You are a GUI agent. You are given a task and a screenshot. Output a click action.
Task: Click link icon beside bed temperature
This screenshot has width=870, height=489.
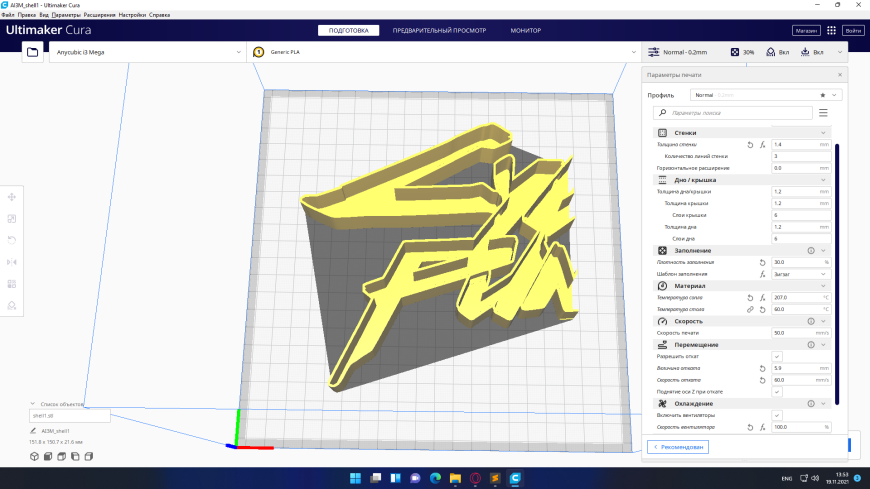750,309
